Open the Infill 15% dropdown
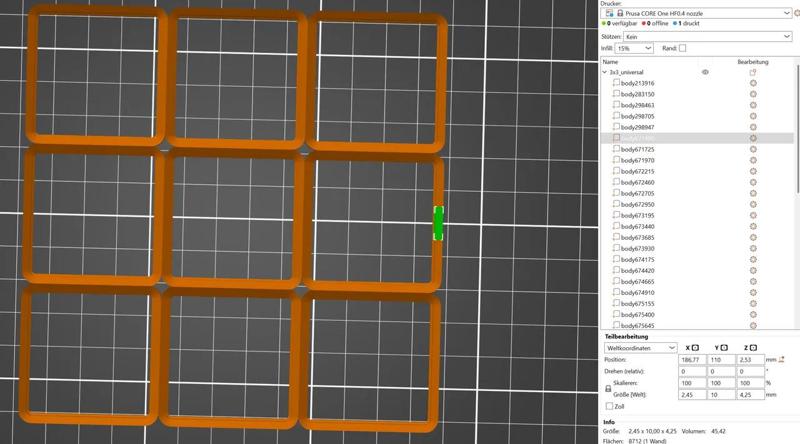Screen dimensions: 800x444 634,48
